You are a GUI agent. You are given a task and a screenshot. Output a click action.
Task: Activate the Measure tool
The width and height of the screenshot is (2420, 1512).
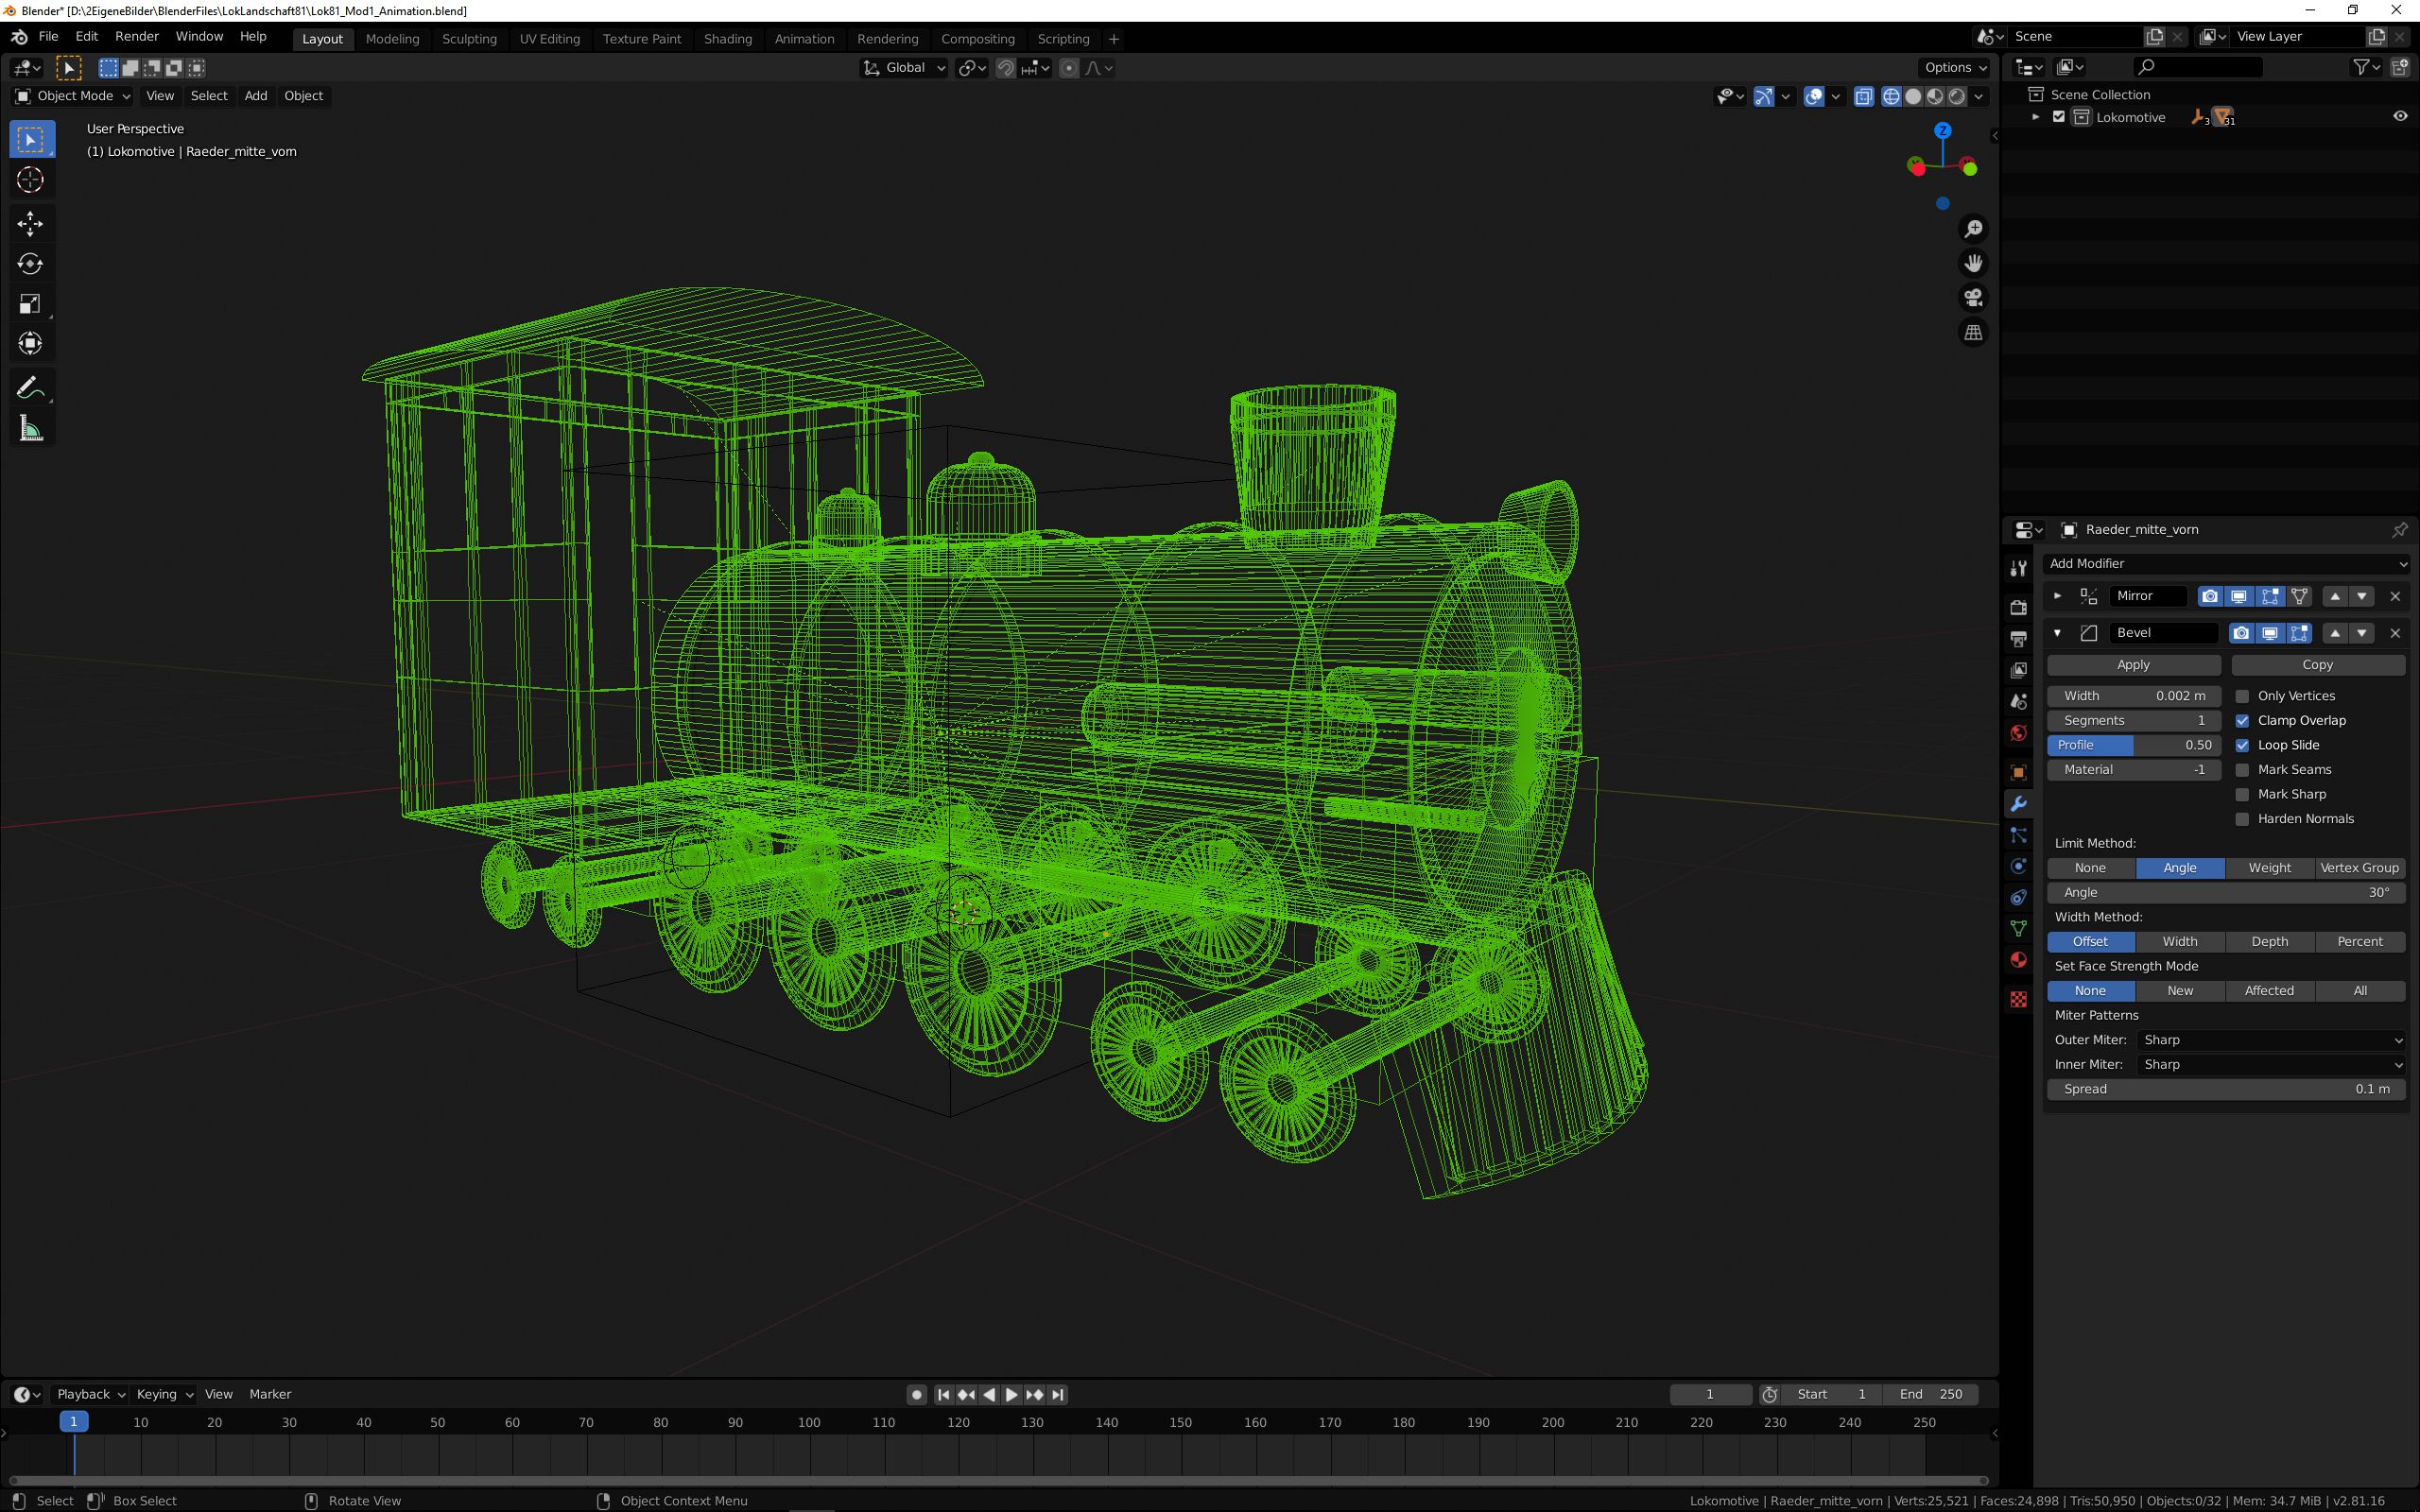click(30, 430)
